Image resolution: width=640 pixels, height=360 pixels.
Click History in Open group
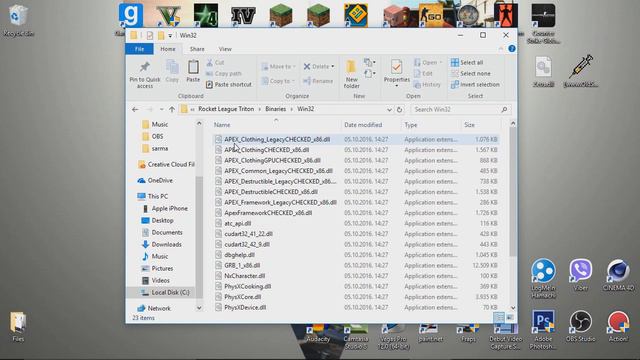[x=427, y=84]
